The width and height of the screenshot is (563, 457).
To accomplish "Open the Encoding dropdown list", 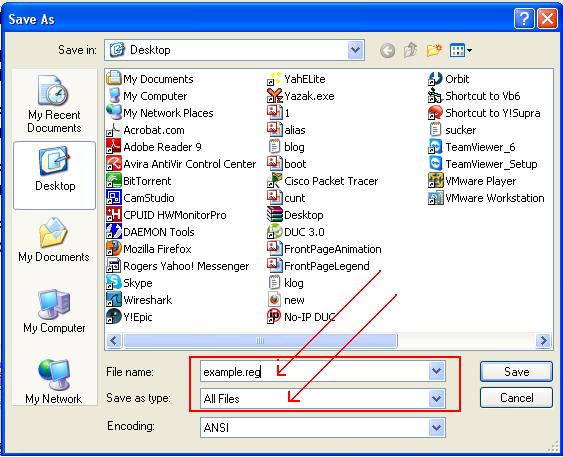I will coord(437,427).
